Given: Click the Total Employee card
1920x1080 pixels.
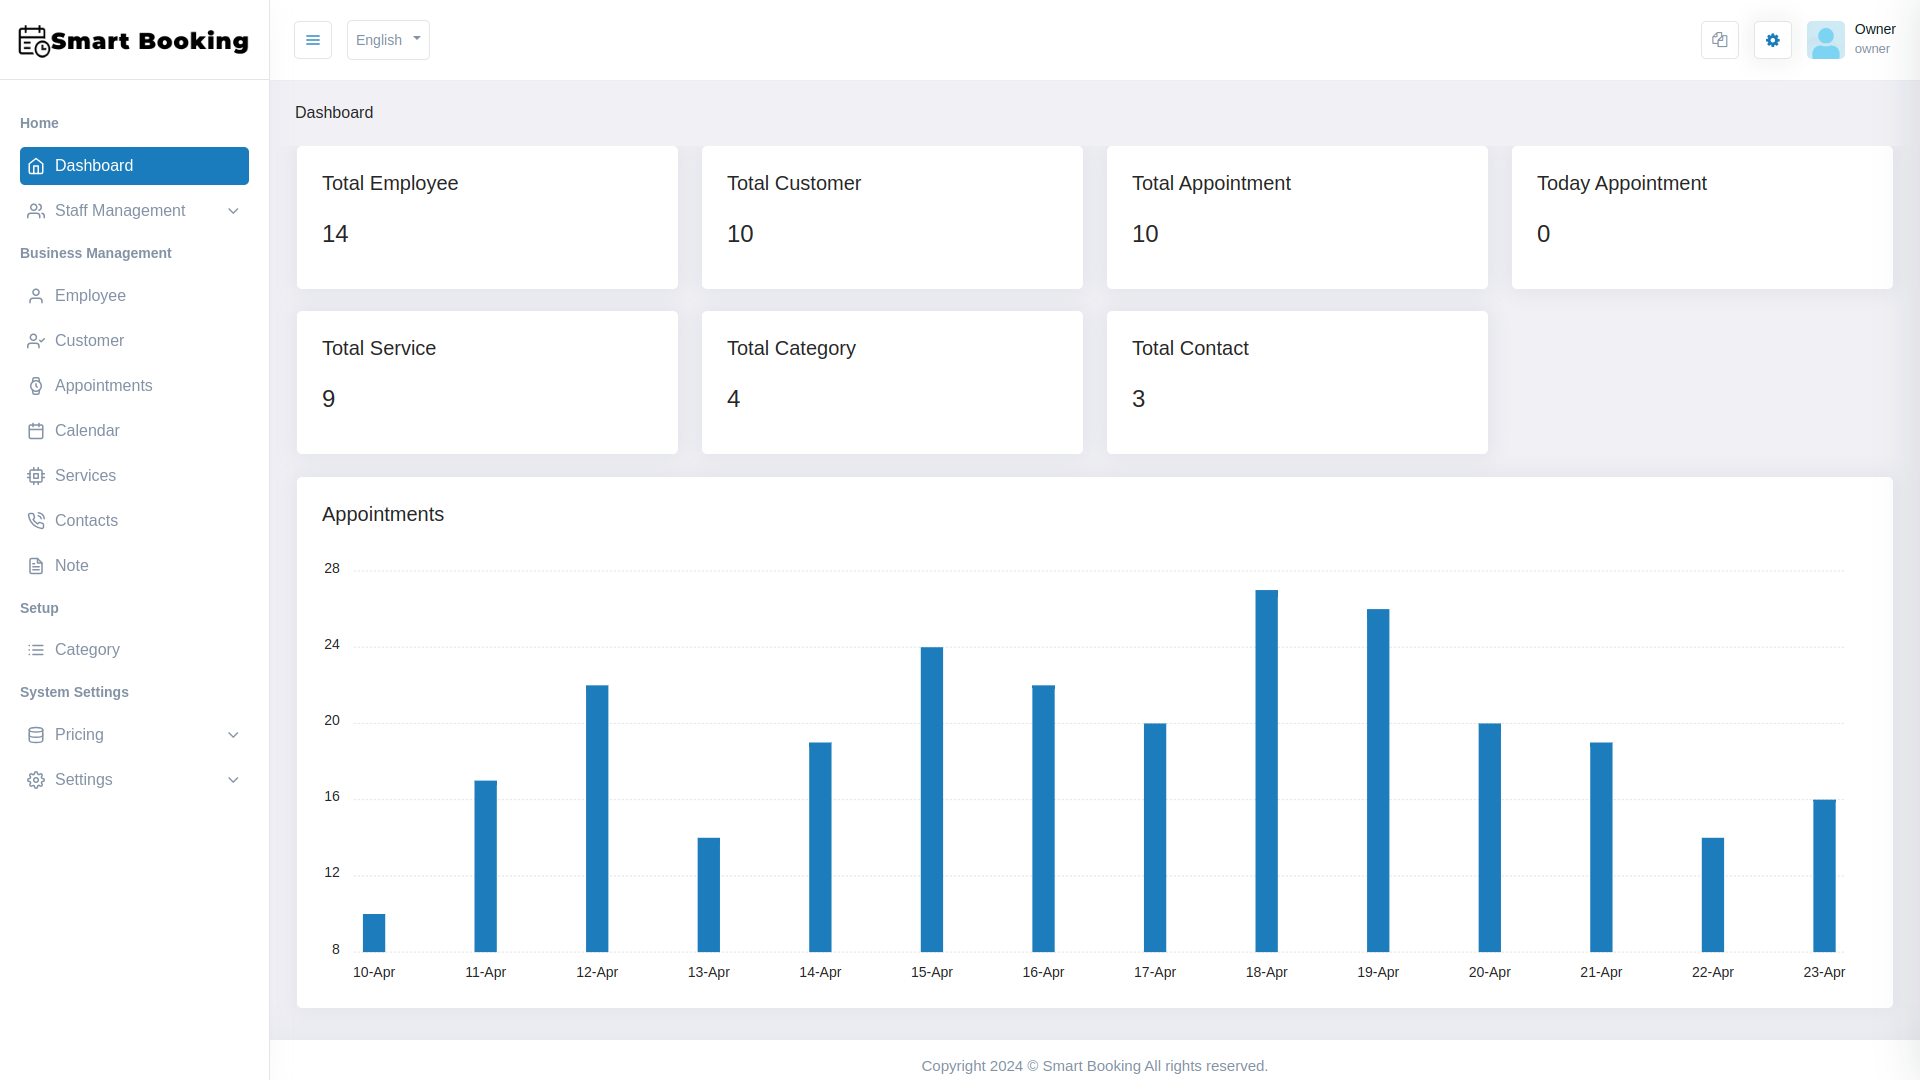Looking at the screenshot, I should coord(487,217).
